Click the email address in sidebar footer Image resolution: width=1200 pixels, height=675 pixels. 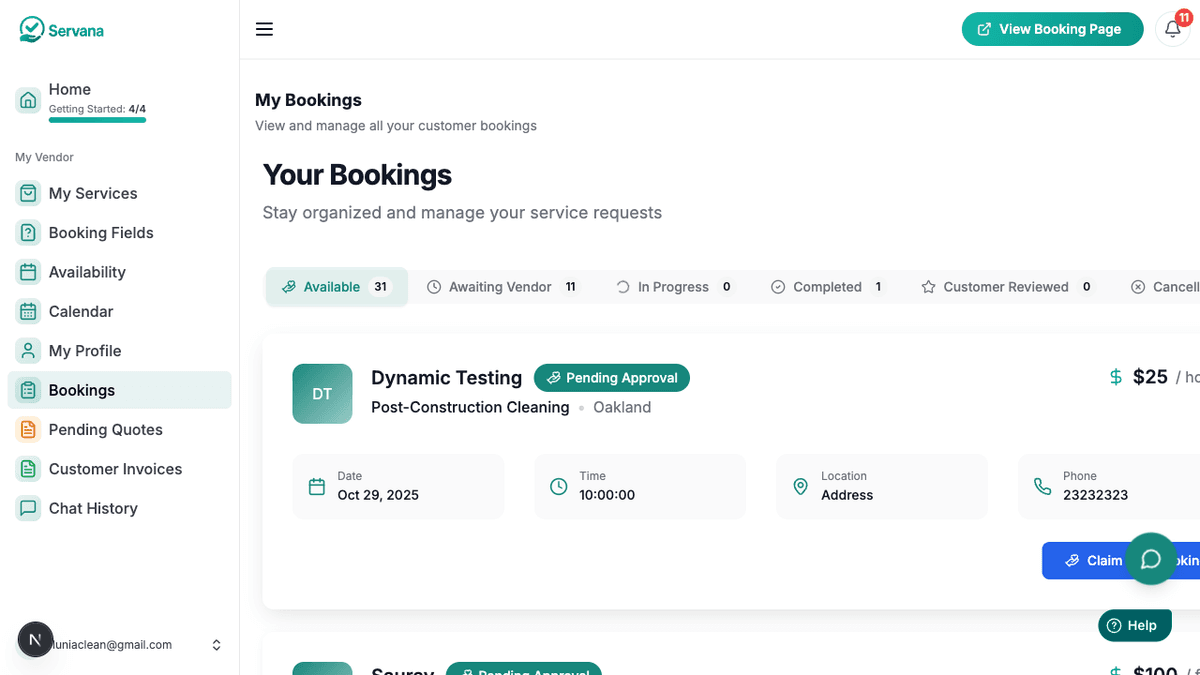coord(114,645)
